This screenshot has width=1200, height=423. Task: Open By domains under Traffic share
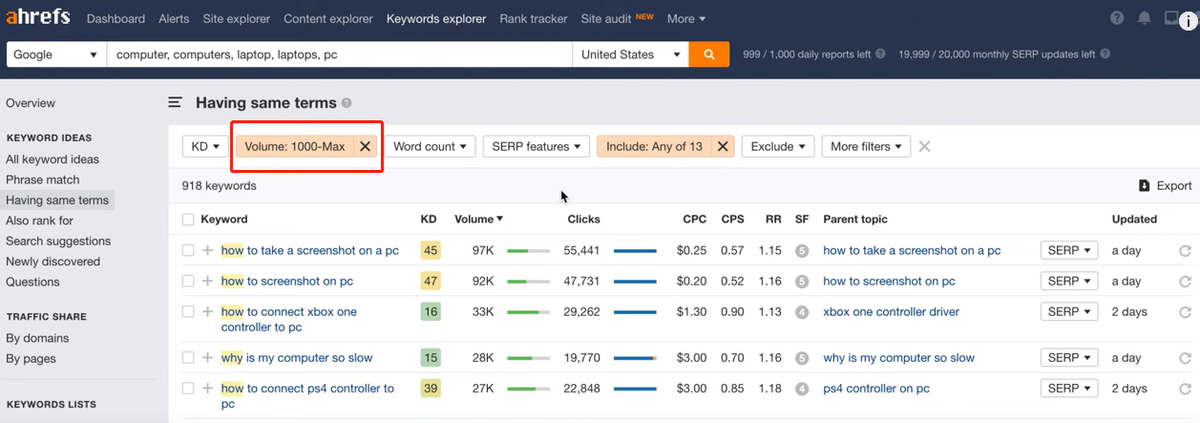(35, 338)
